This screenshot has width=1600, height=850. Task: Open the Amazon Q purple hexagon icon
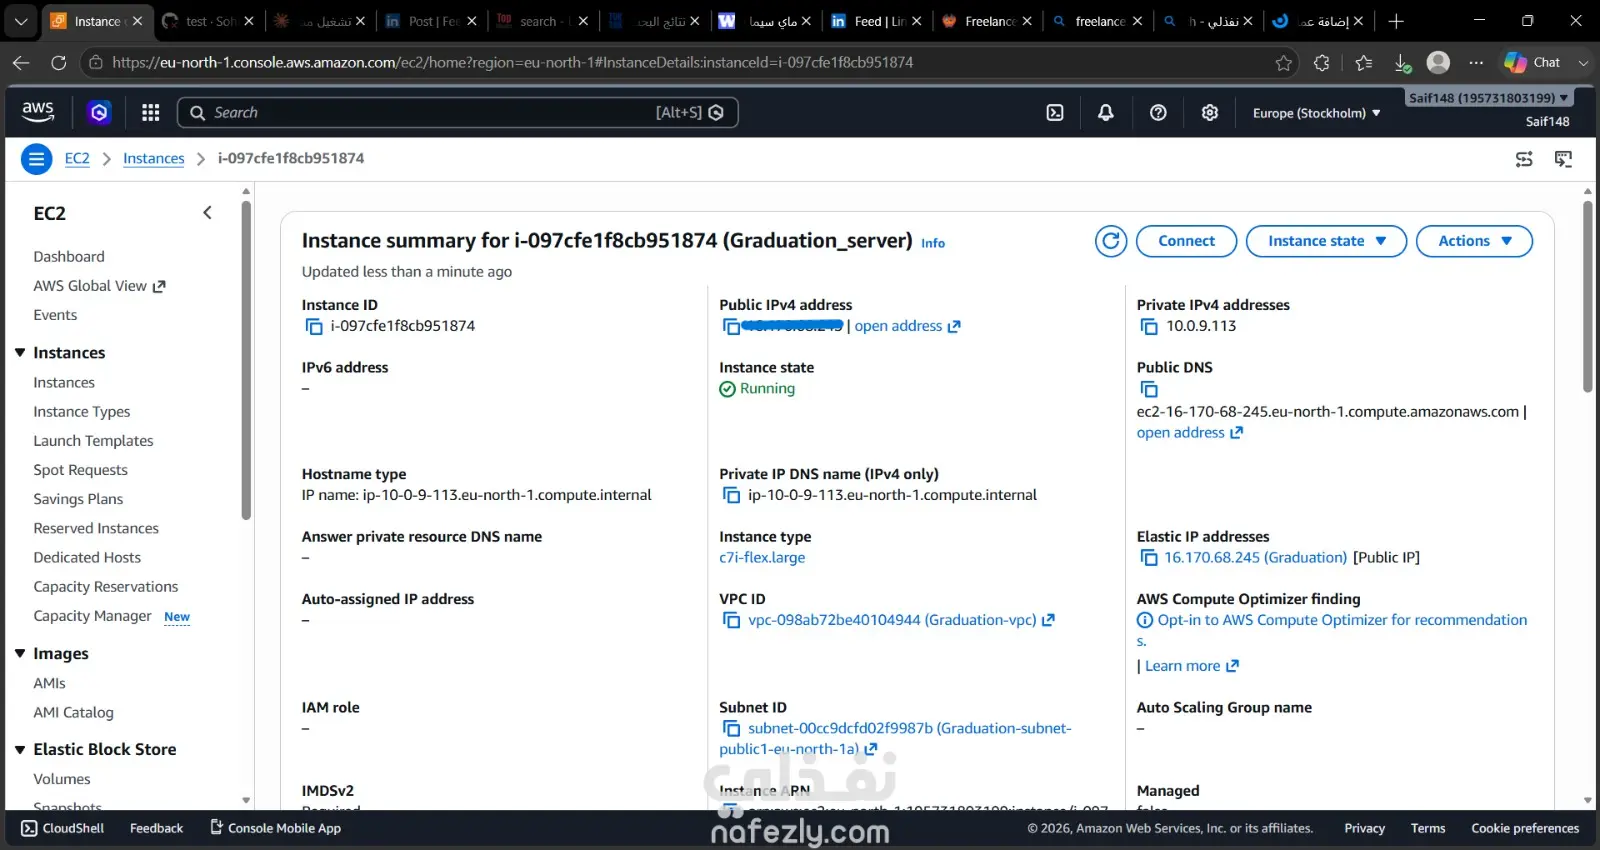[x=99, y=113]
